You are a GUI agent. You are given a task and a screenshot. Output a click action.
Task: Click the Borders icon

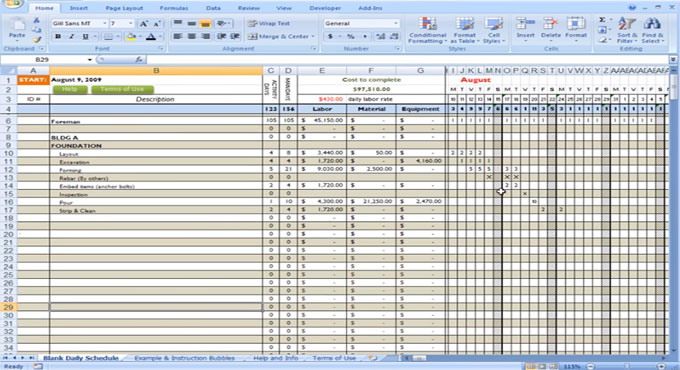click(108, 36)
